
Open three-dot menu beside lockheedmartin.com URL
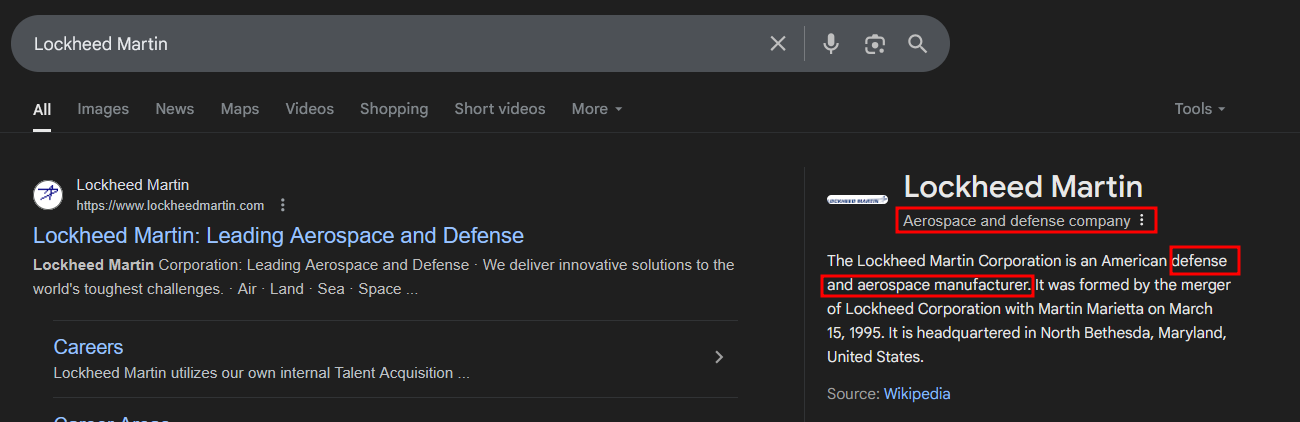click(283, 205)
